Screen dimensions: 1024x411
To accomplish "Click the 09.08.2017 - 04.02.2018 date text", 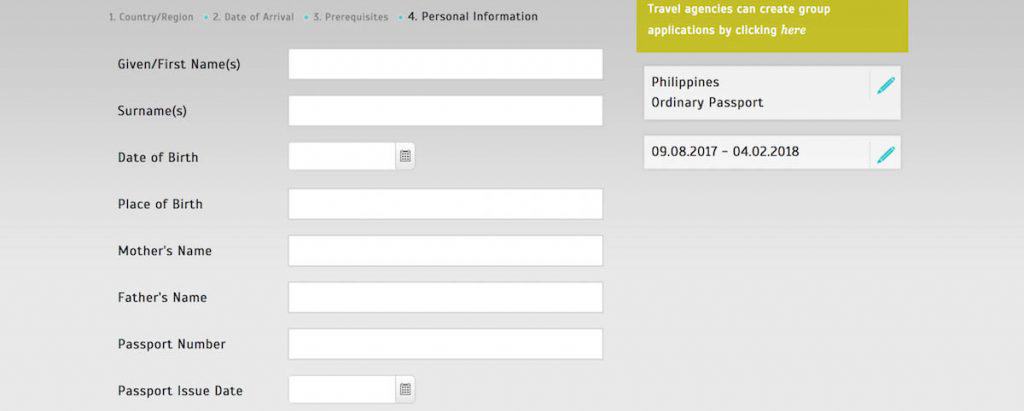I will coord(725,152).
